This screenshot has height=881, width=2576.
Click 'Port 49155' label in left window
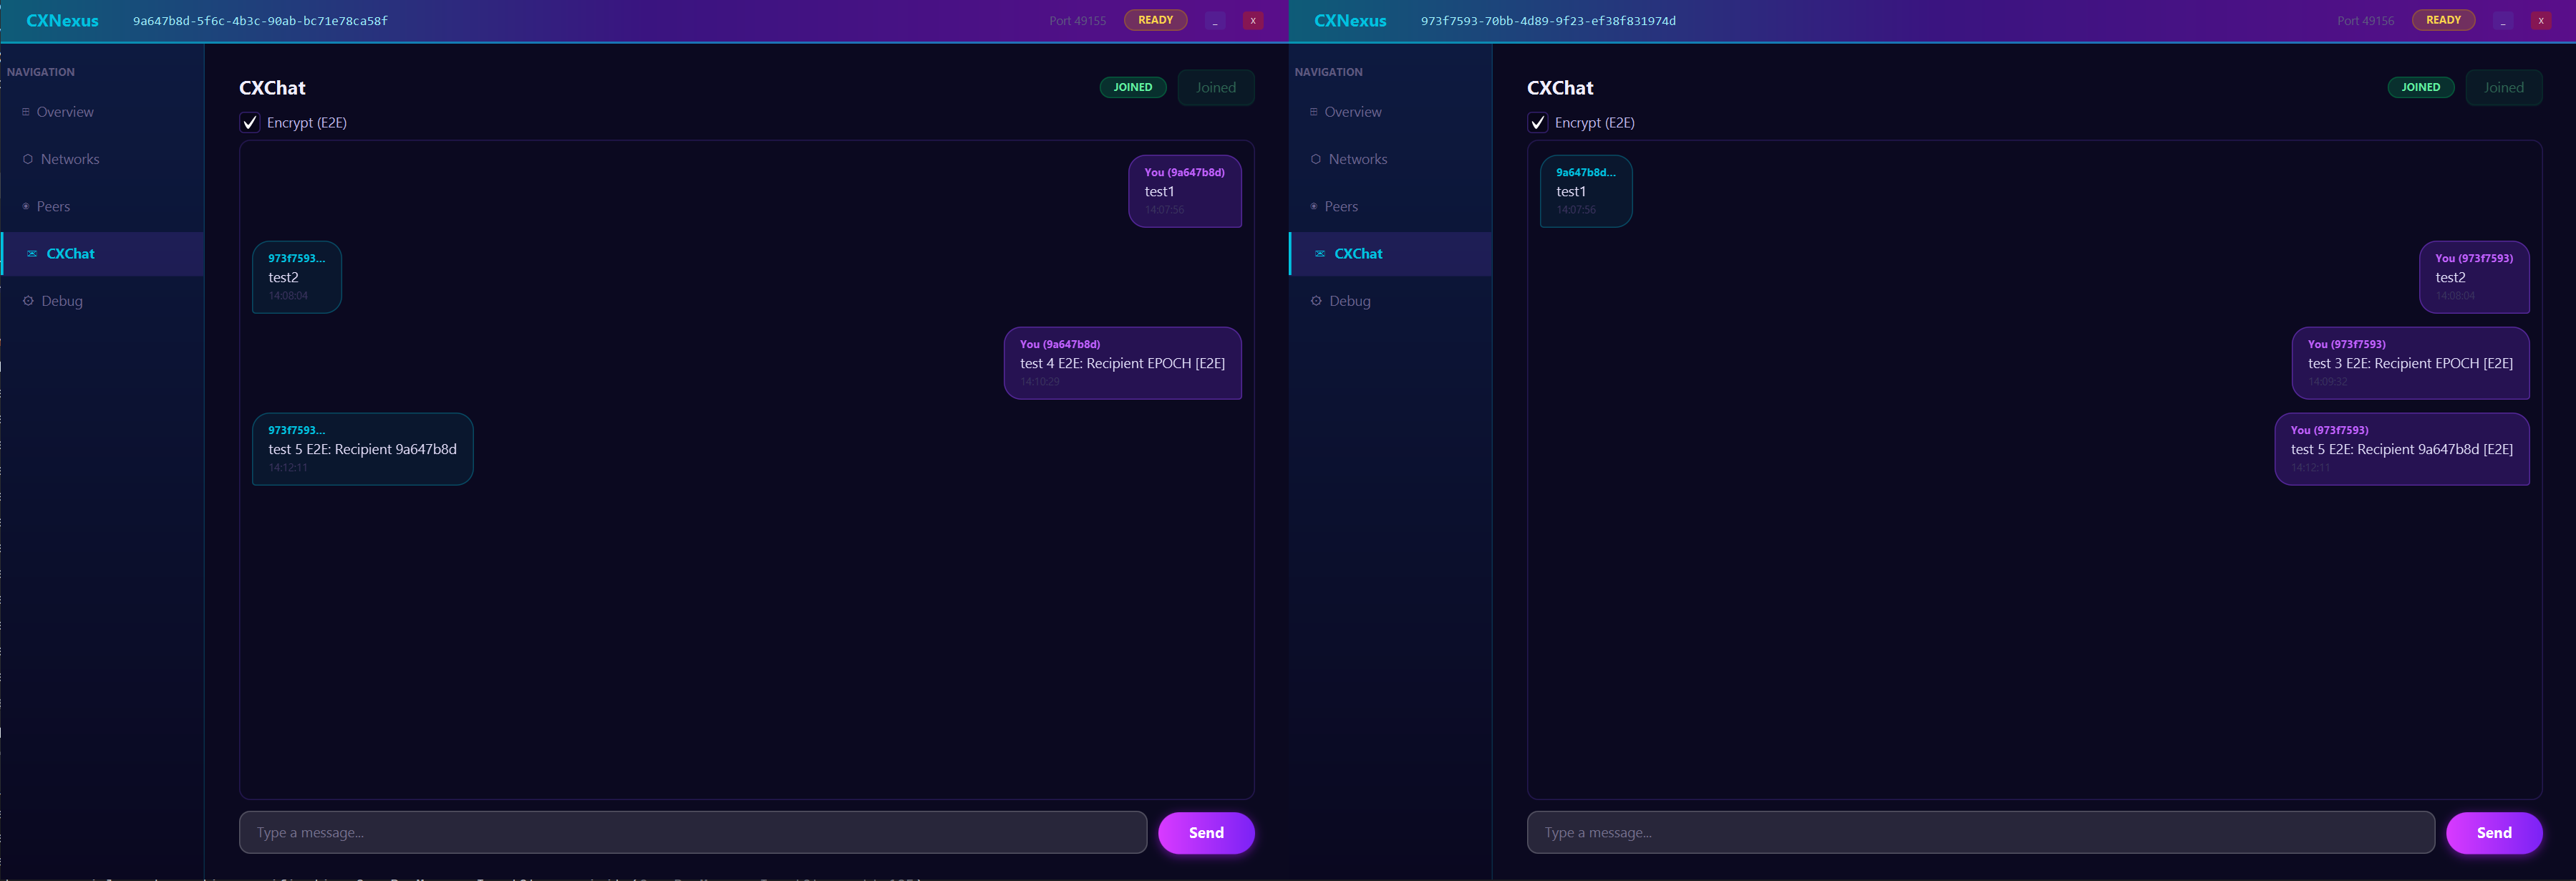[x=1078, y=21]
